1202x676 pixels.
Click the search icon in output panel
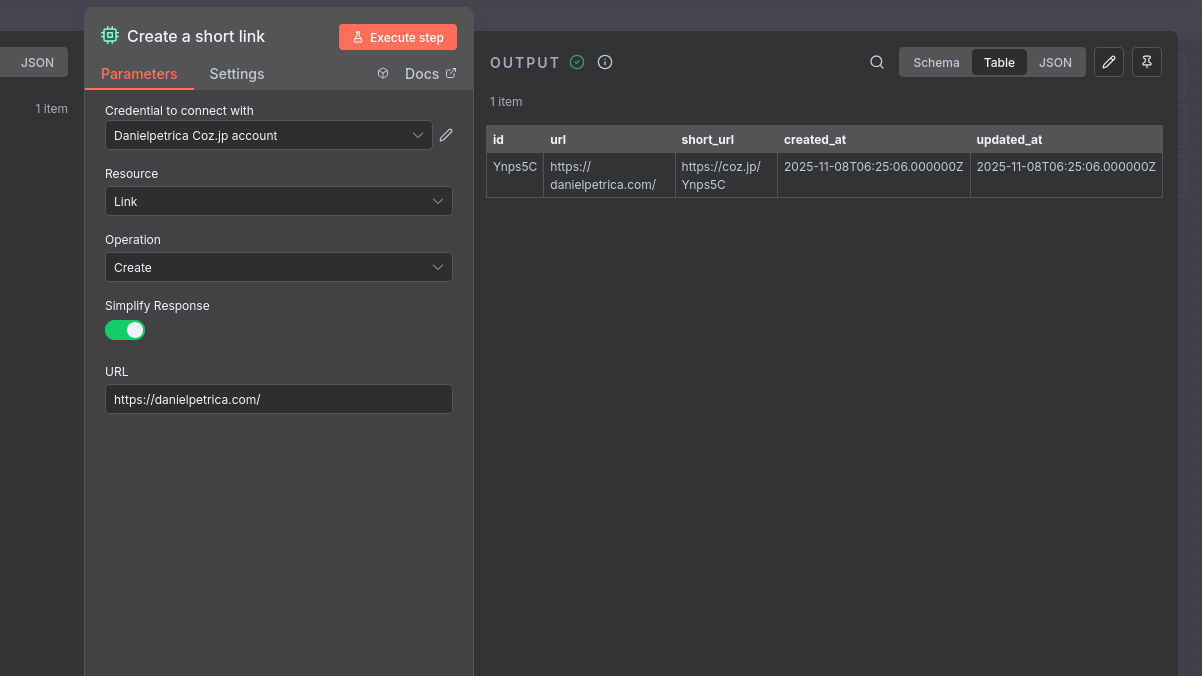[x=877, y=62]
